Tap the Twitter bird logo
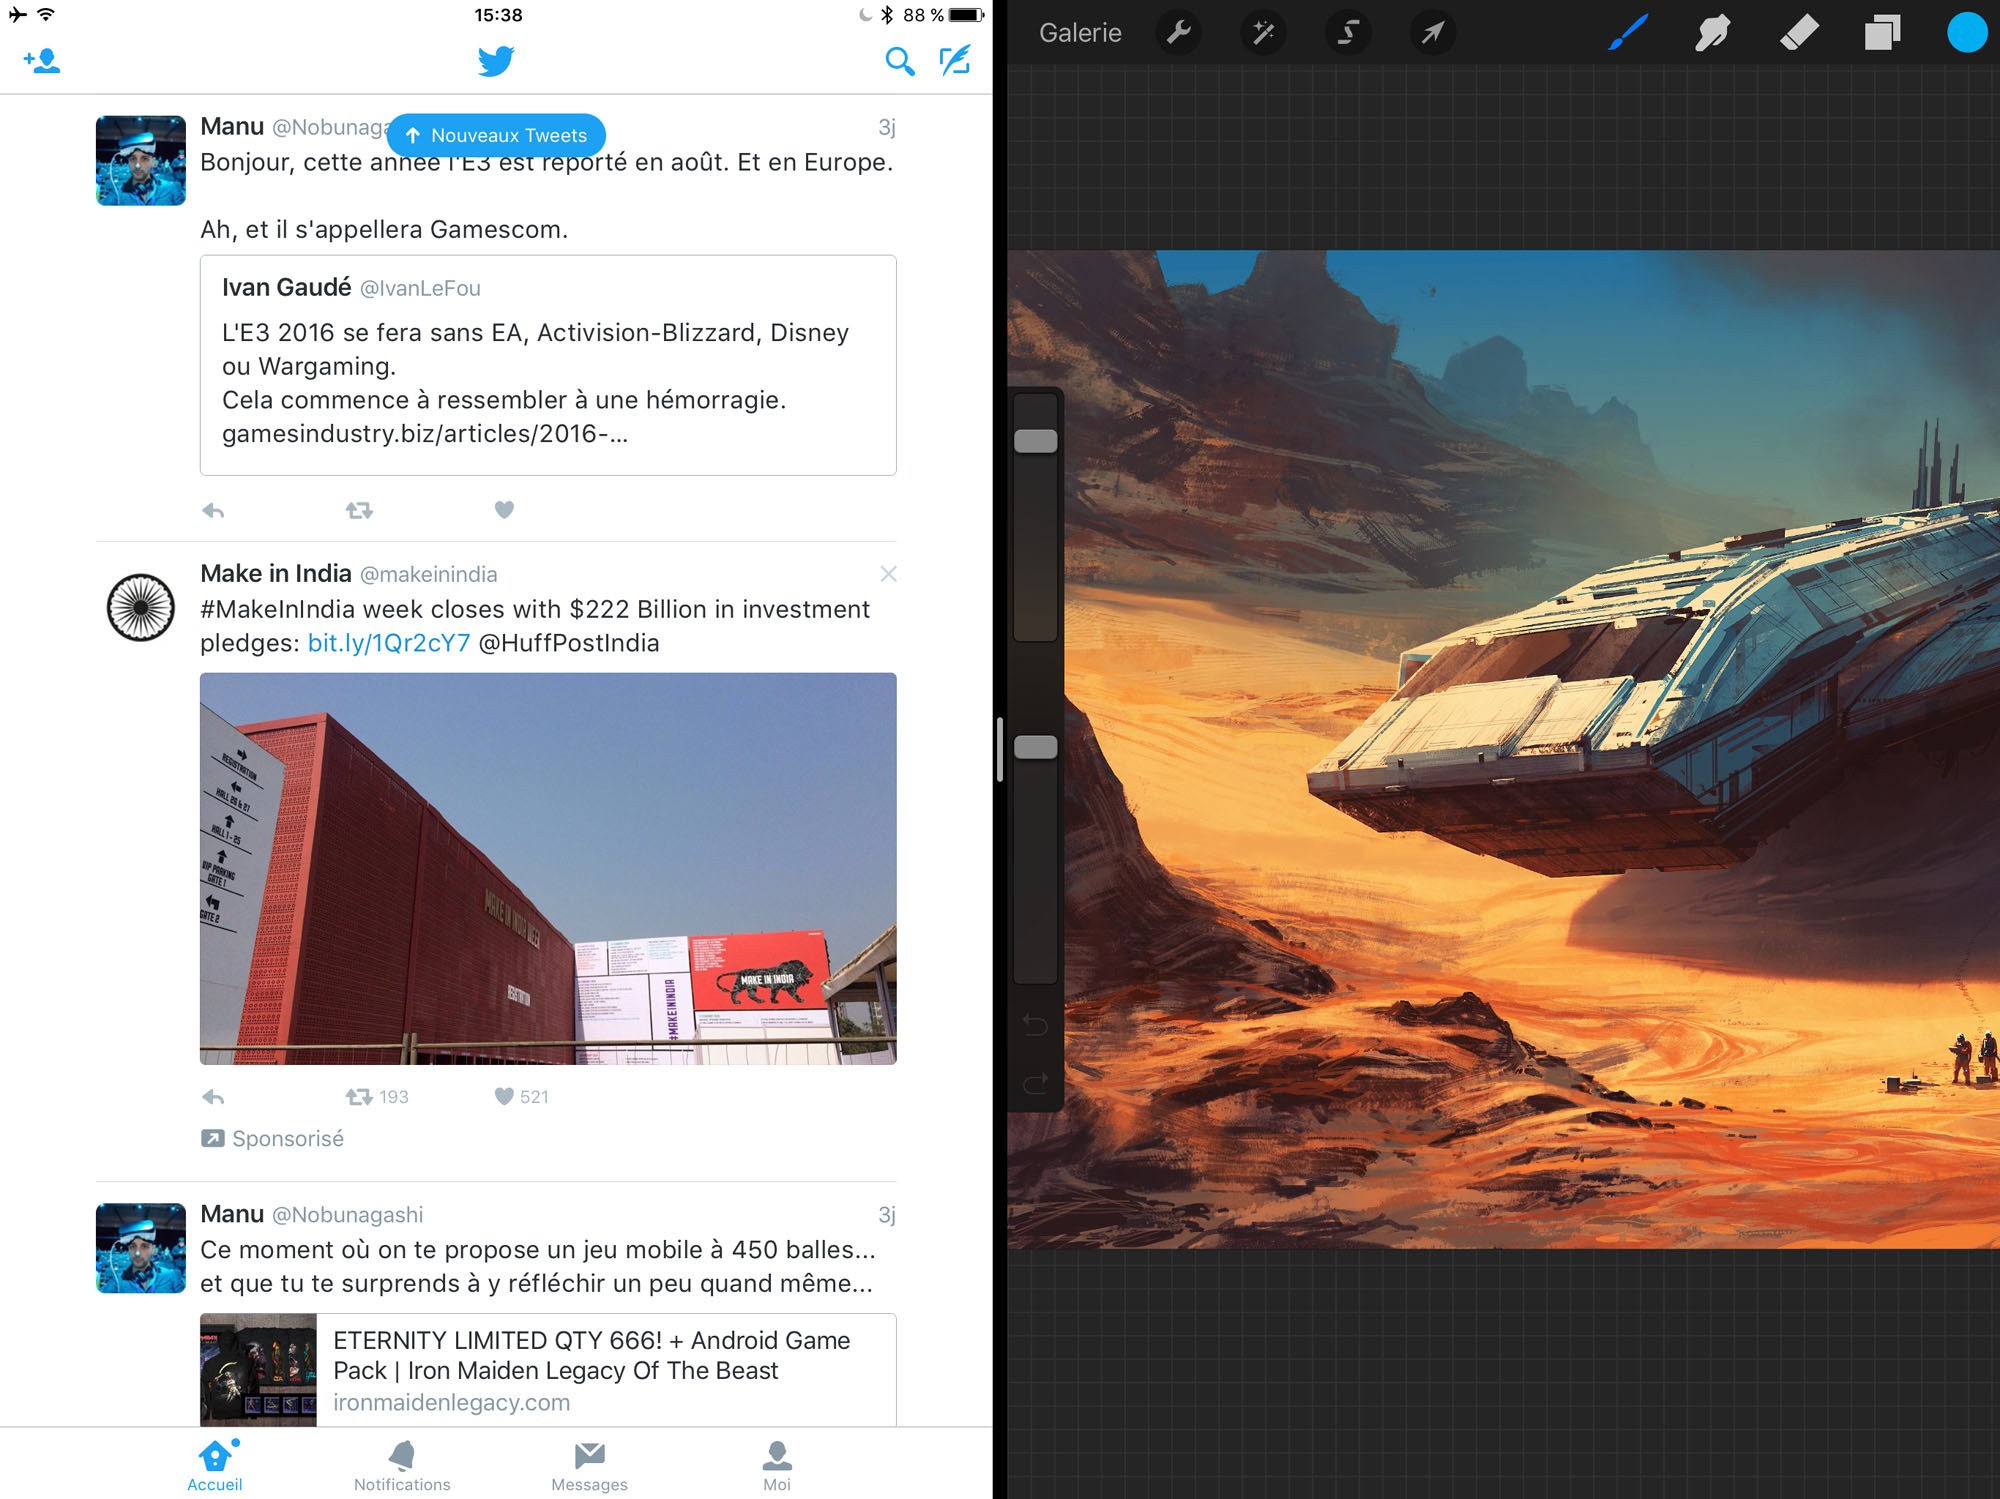Viewport: 2000px width, 1499px height. 496,61
